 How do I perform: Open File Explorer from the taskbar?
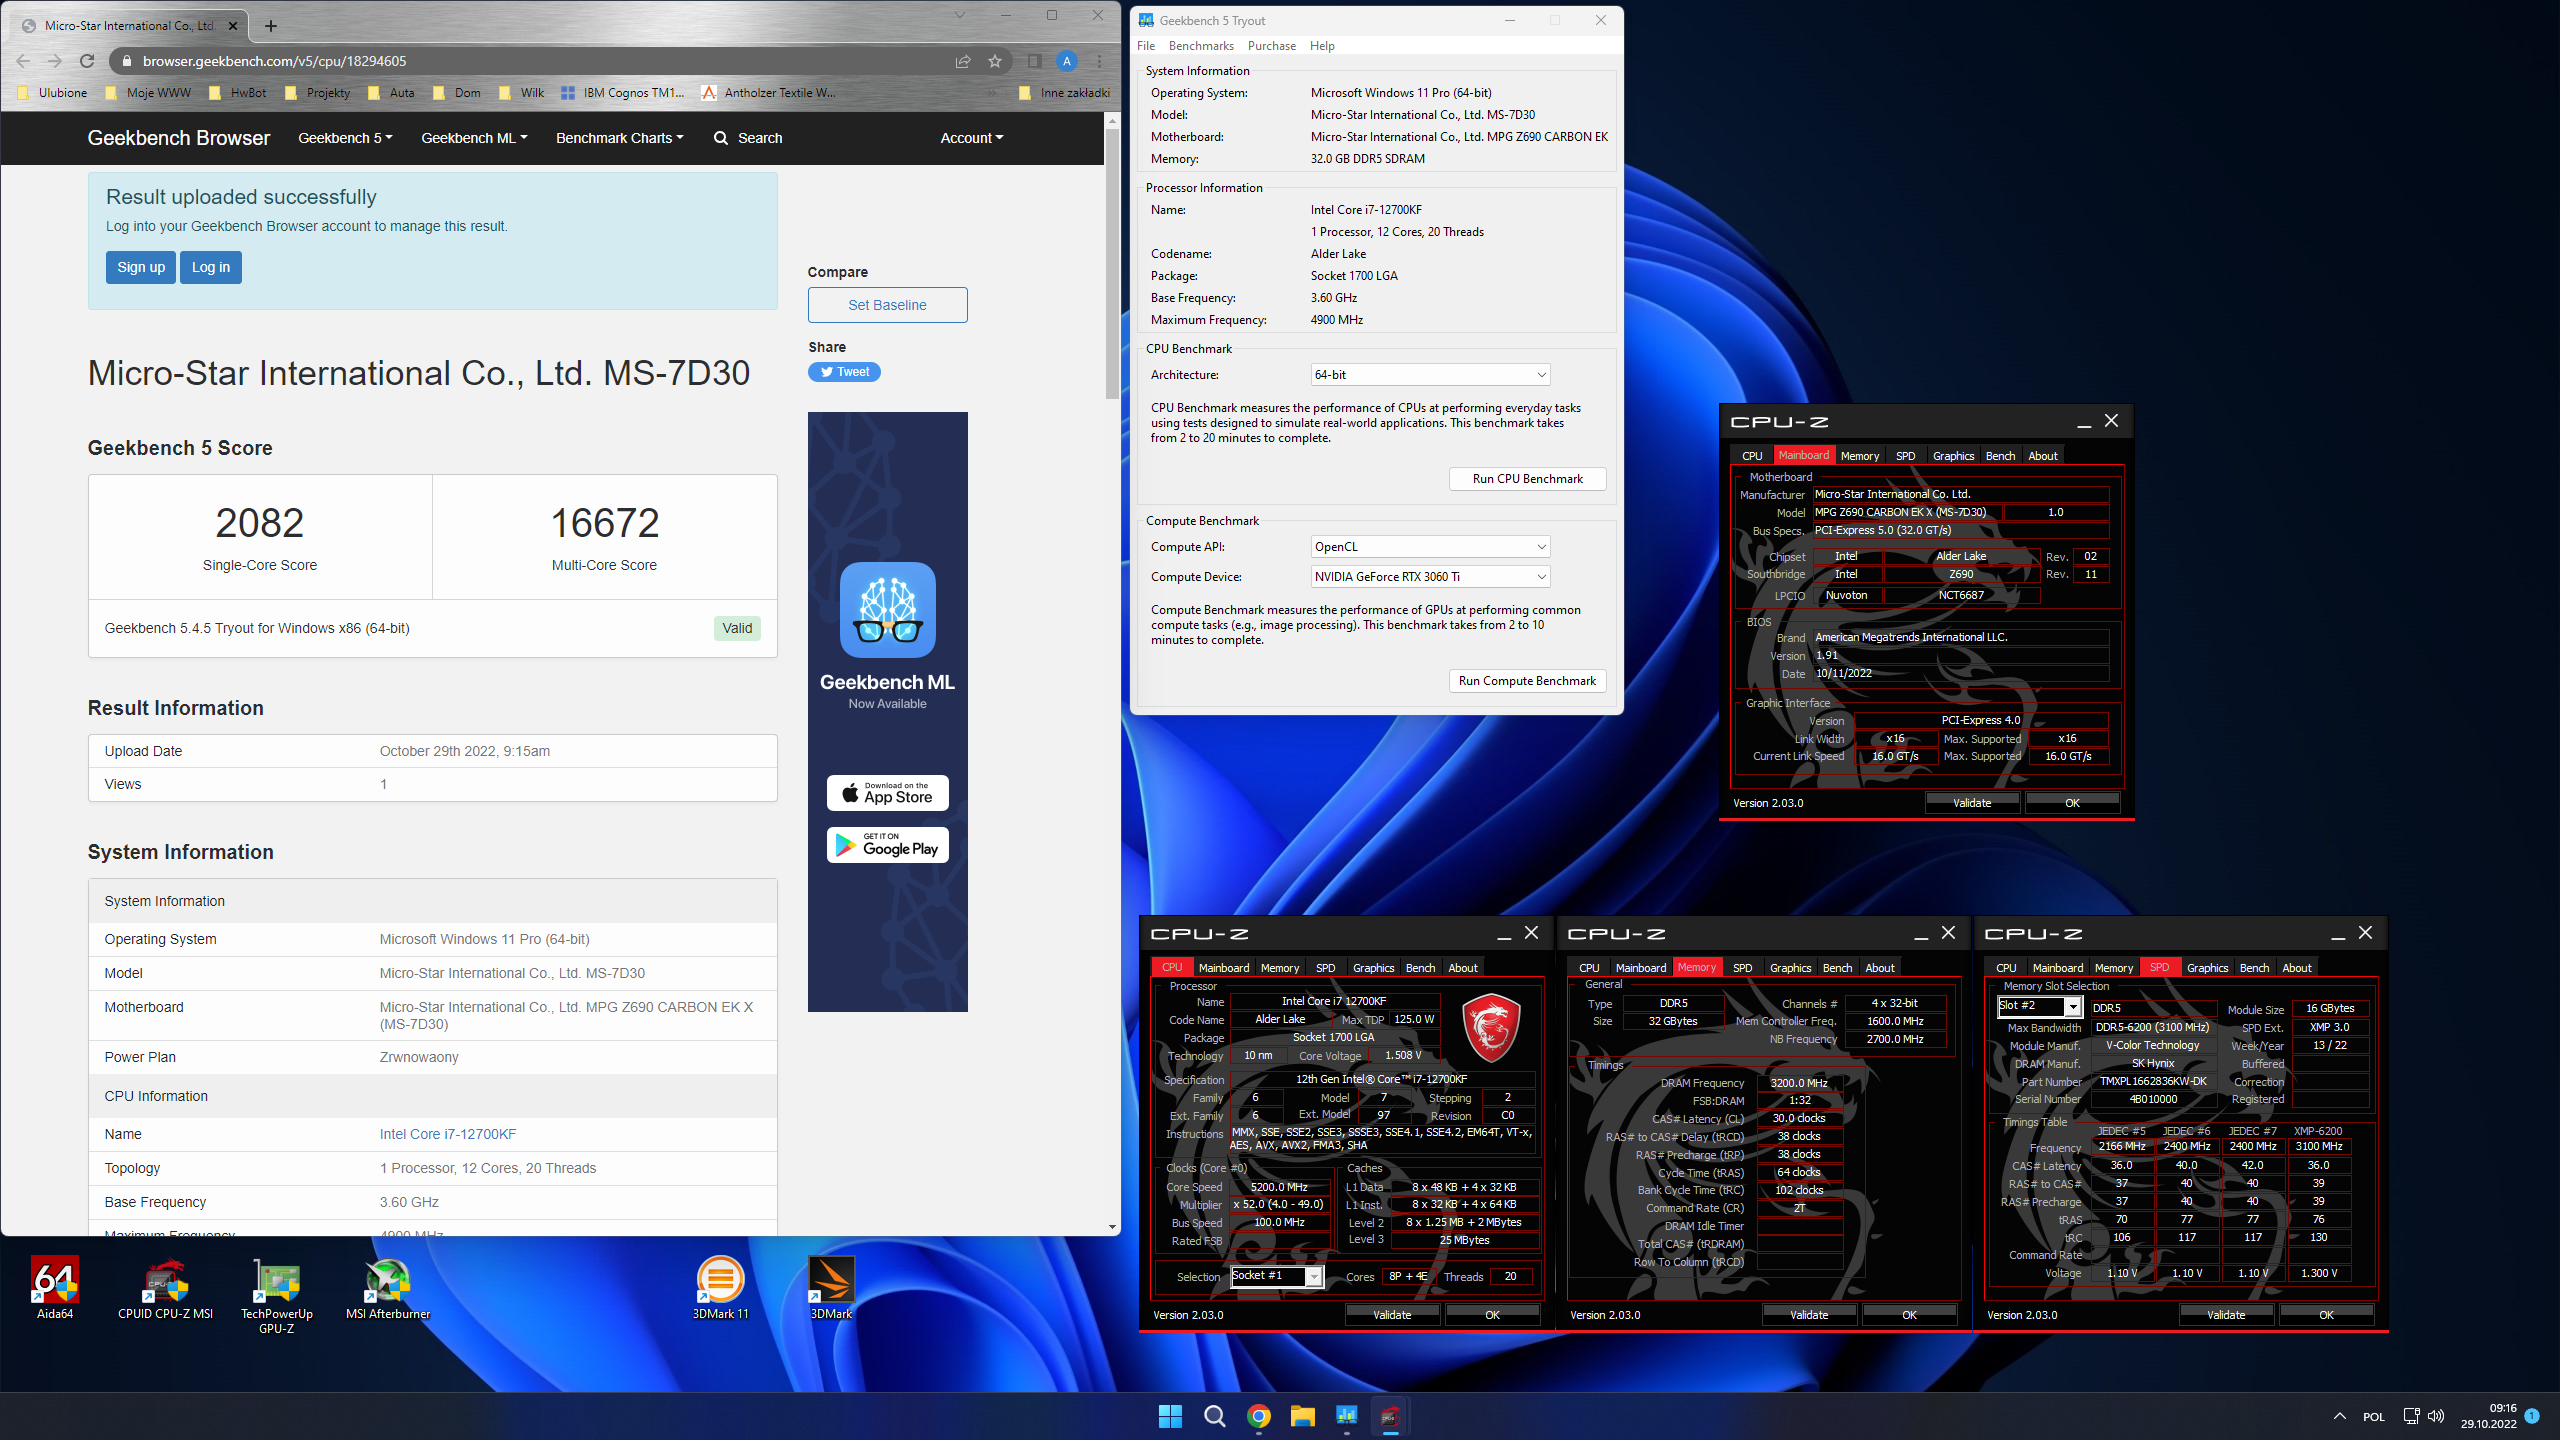(x=1302, y=1416)
